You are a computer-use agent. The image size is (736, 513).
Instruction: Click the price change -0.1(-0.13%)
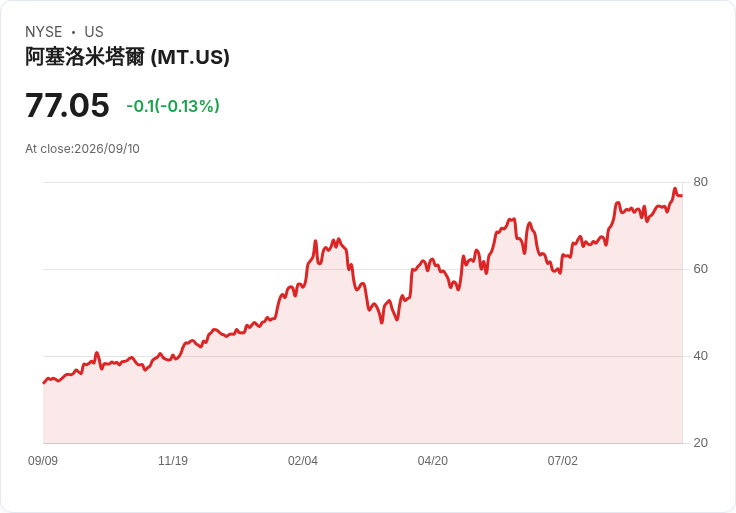pyautogui.click(x=173, y=106)
